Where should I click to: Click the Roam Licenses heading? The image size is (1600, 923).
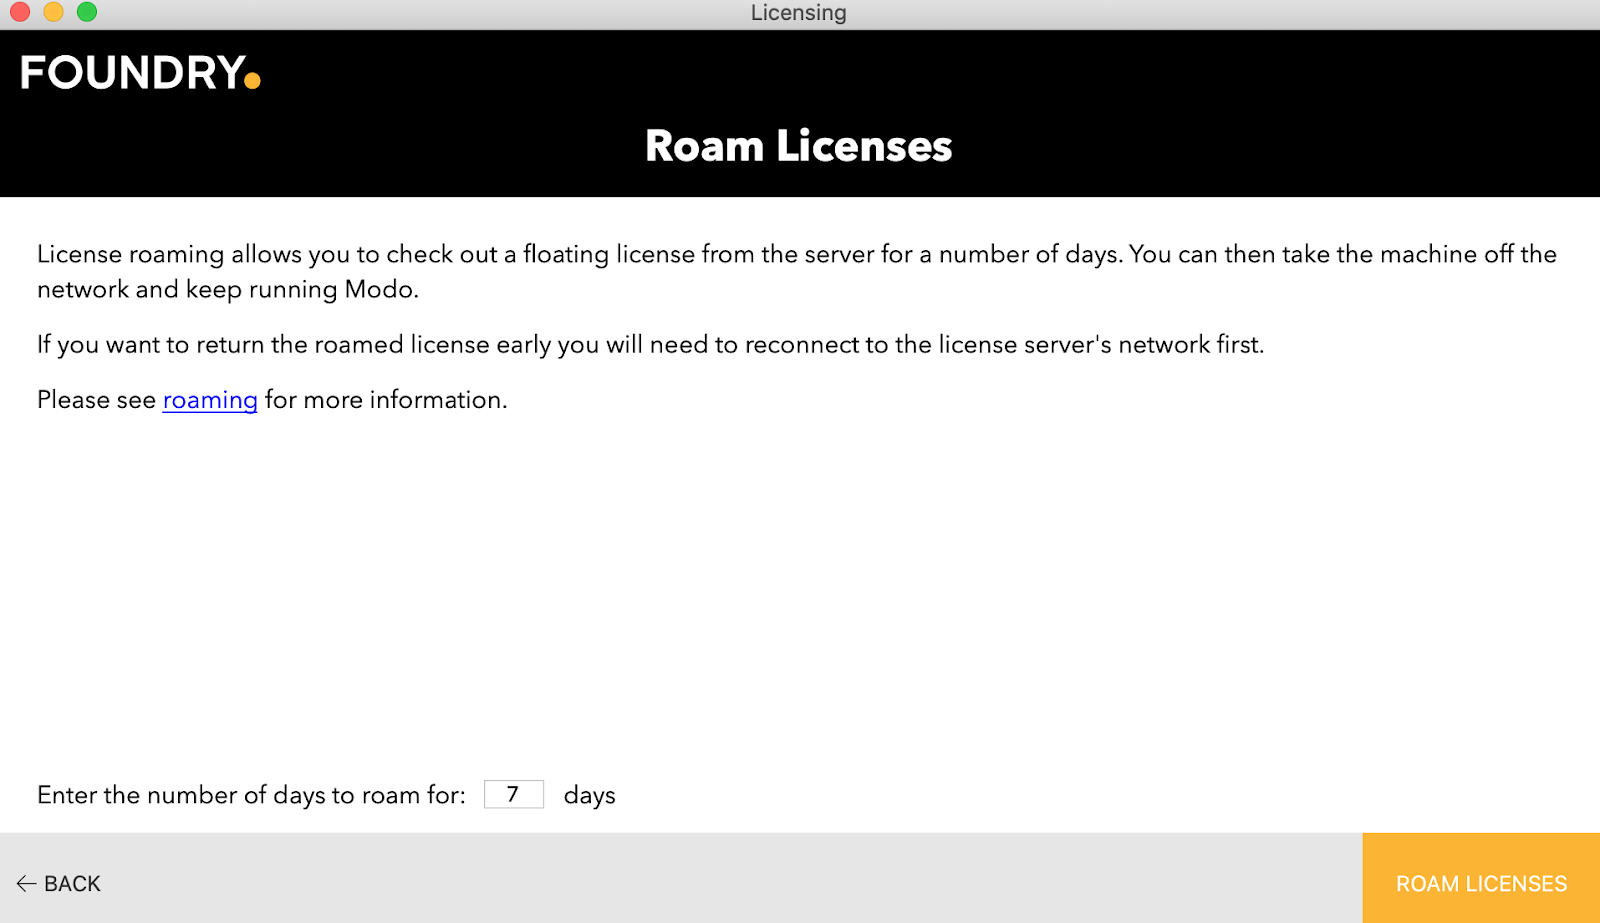tap(799, 146)
